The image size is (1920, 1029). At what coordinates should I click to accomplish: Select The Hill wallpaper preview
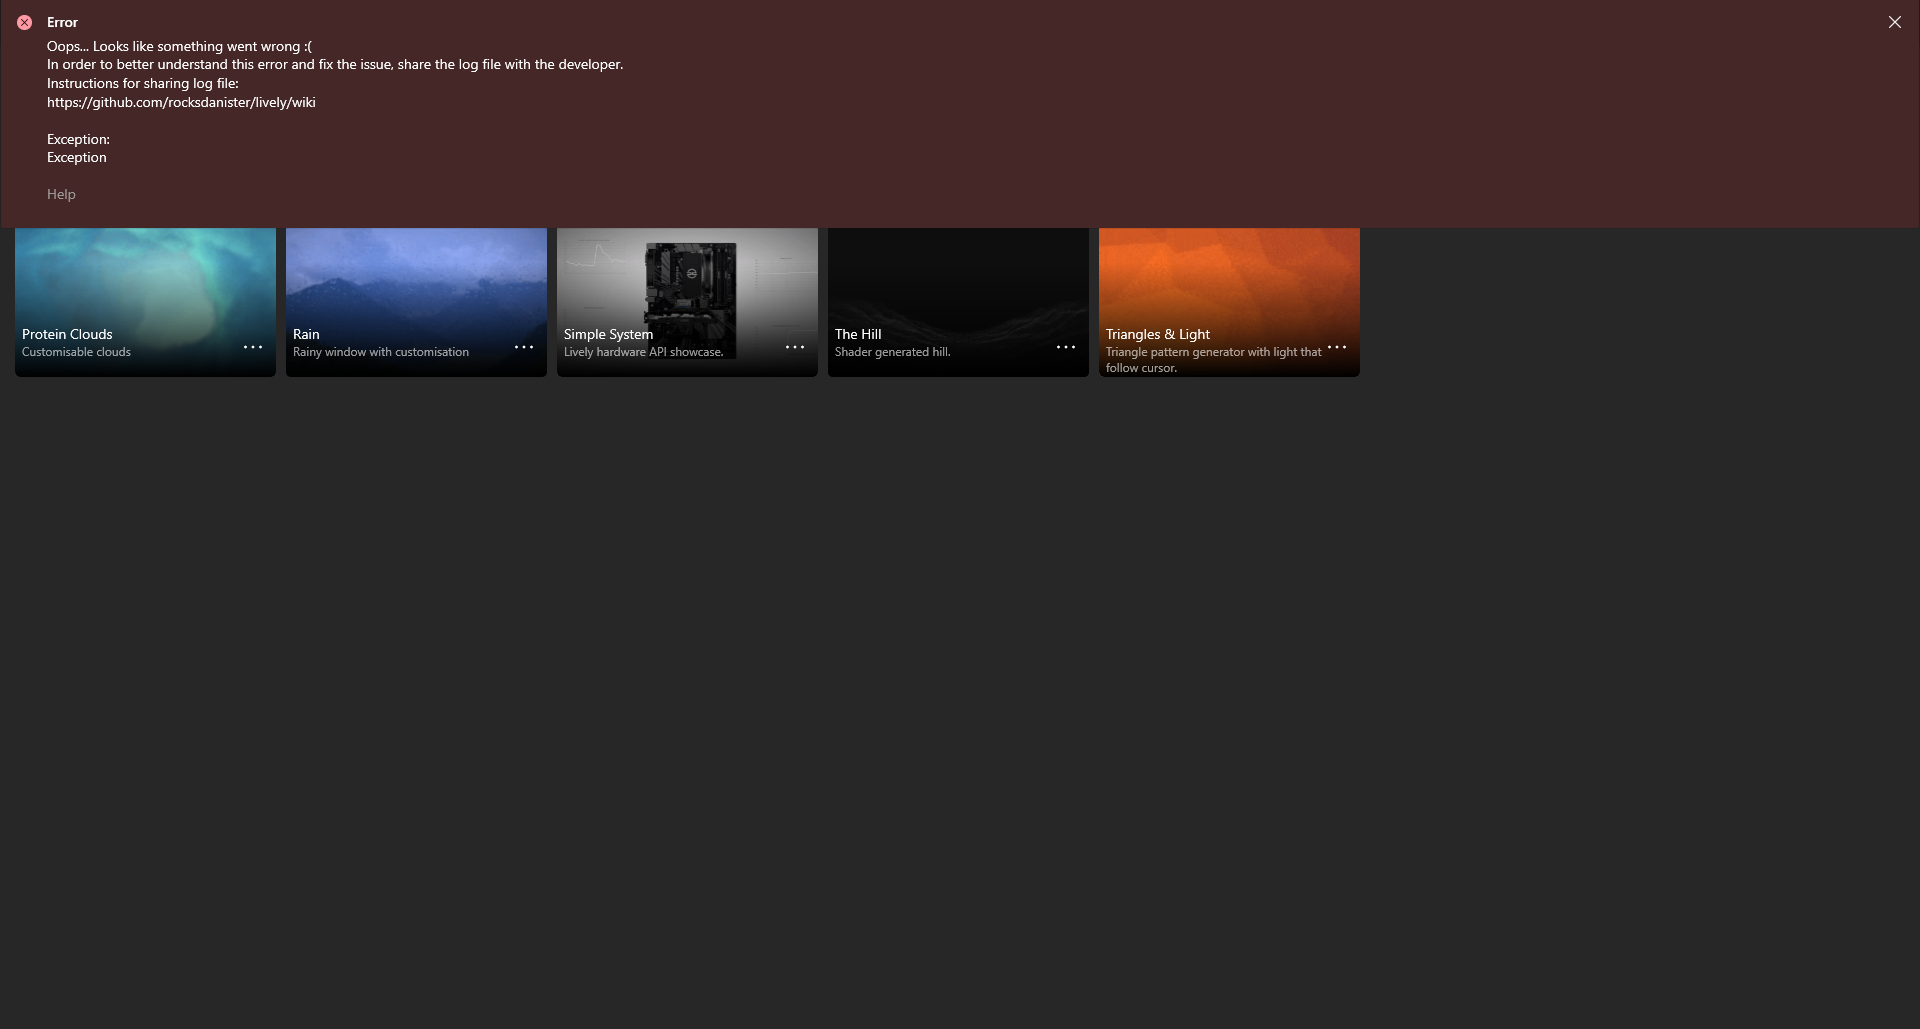click(957, 280)
